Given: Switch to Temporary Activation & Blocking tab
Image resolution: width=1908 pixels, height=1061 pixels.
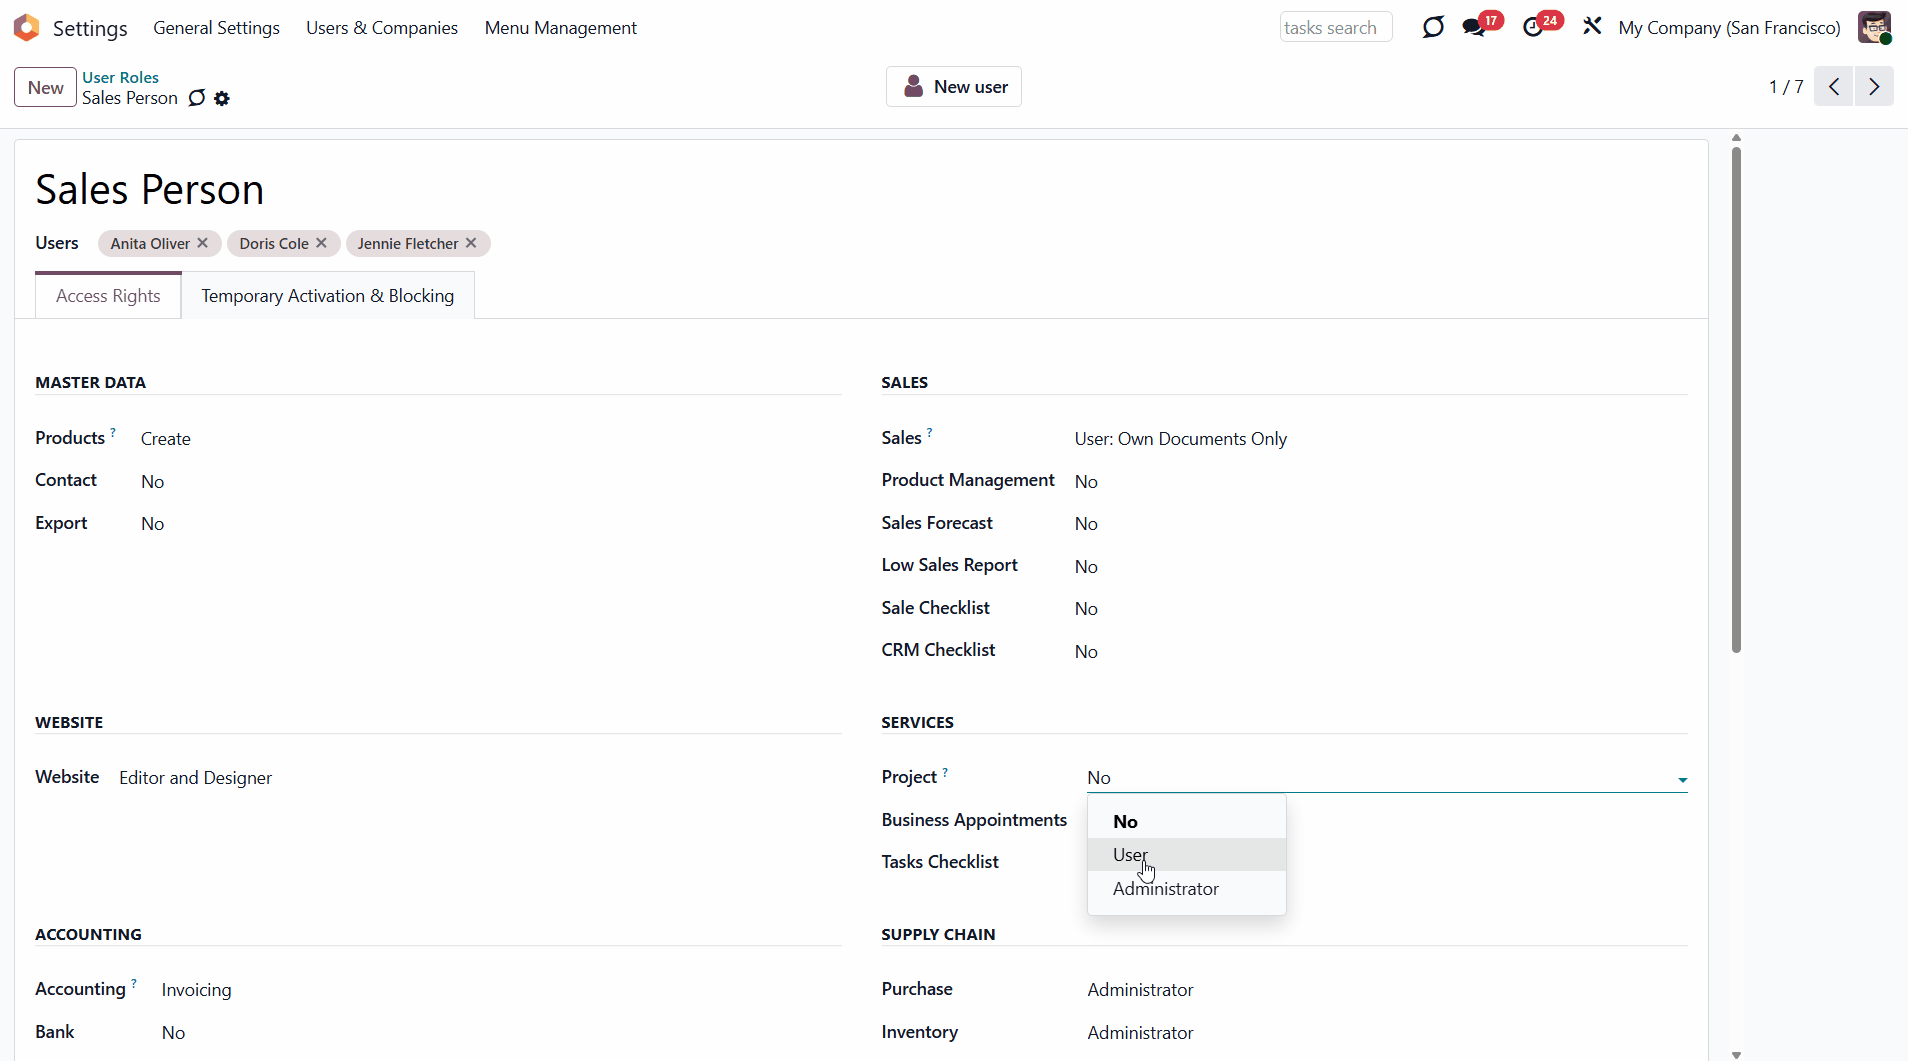Looking at the screenshot, I should [x=327, y=296].
